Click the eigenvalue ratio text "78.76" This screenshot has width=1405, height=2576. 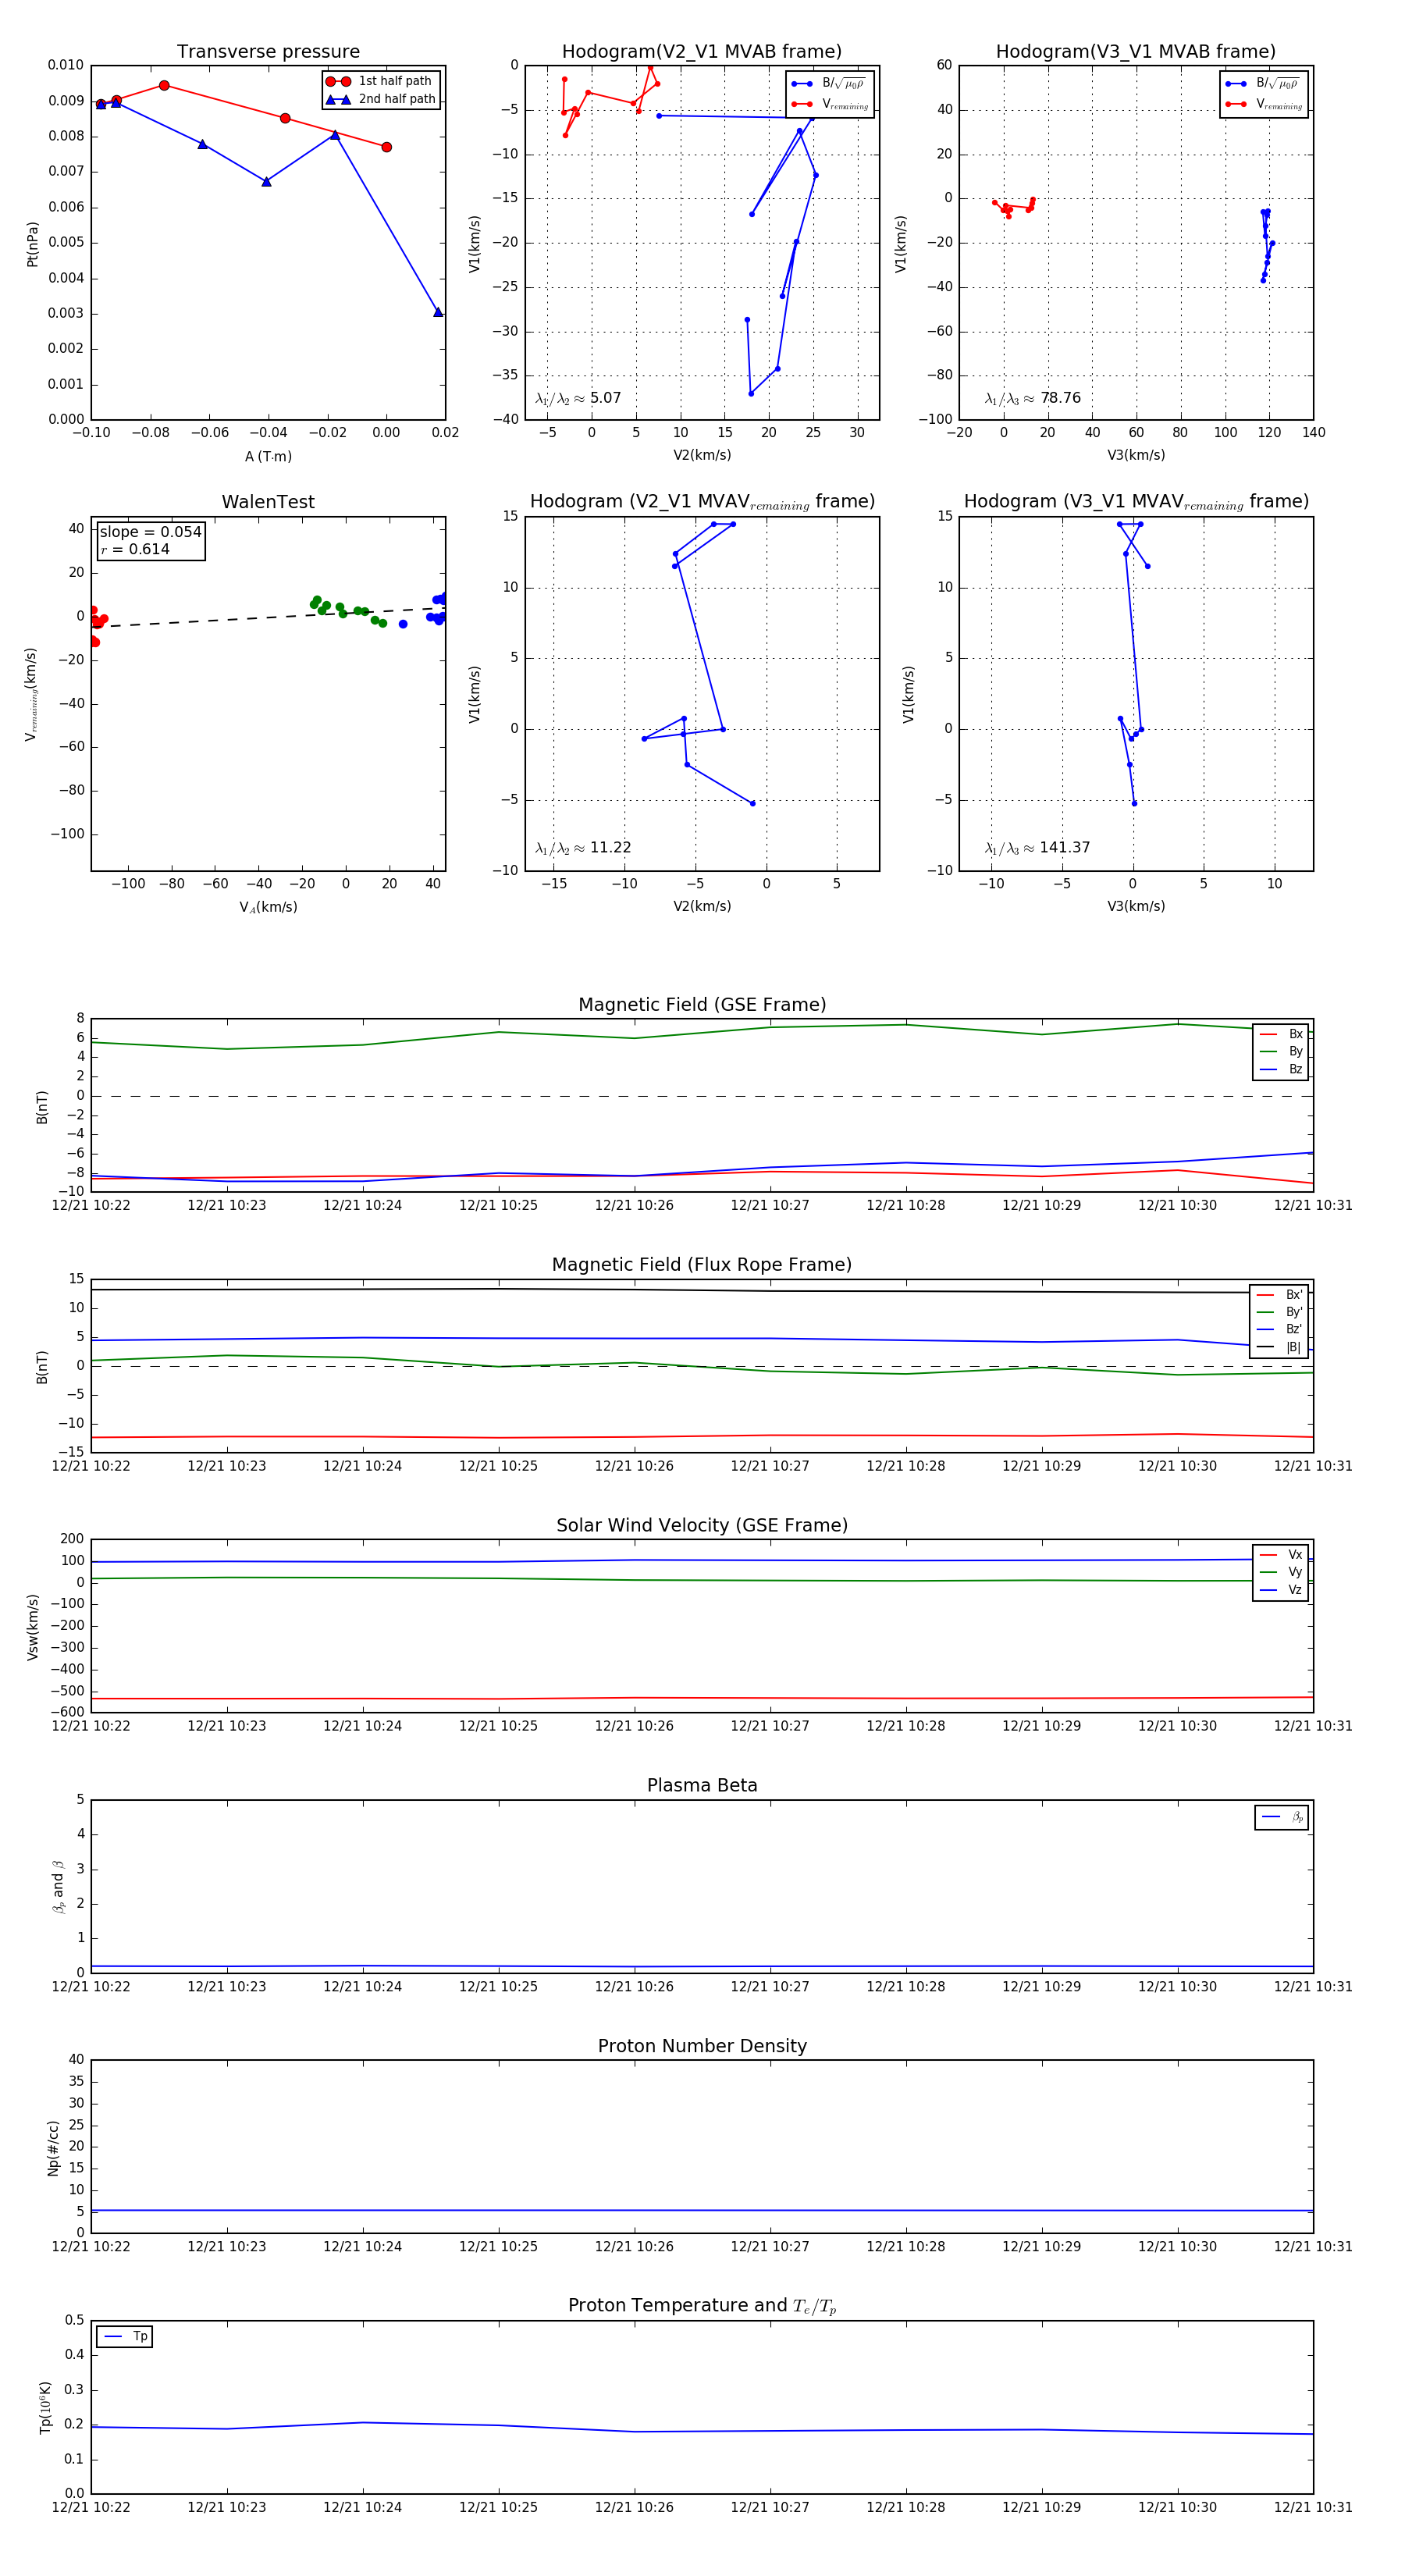click(x=1060, y=398)
